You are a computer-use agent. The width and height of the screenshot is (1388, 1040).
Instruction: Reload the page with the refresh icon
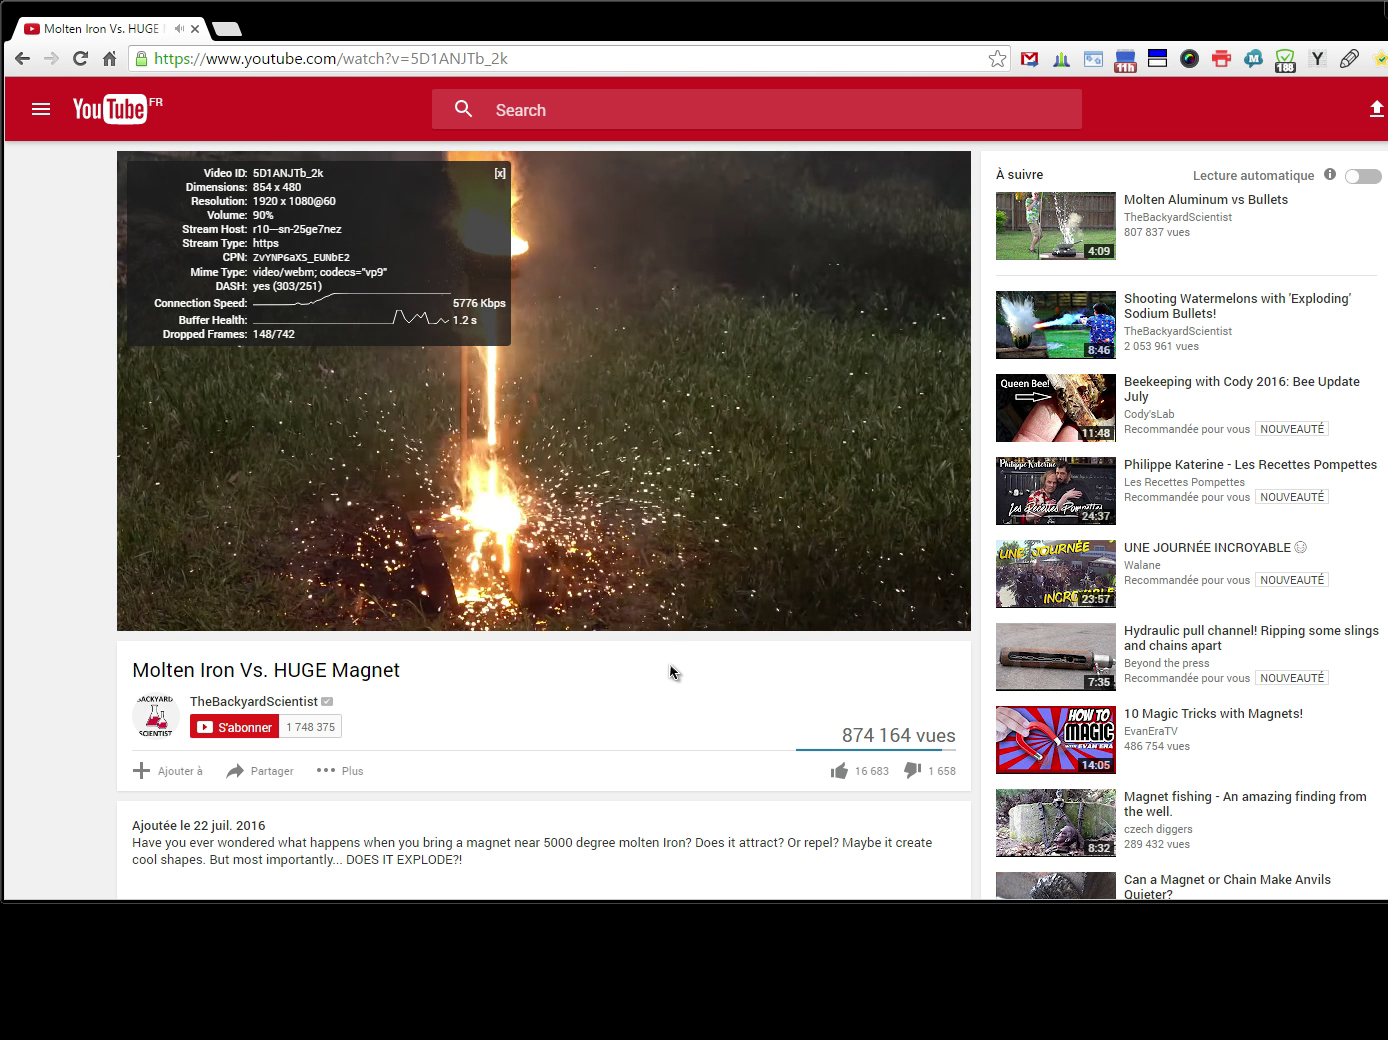click(80, 59)
